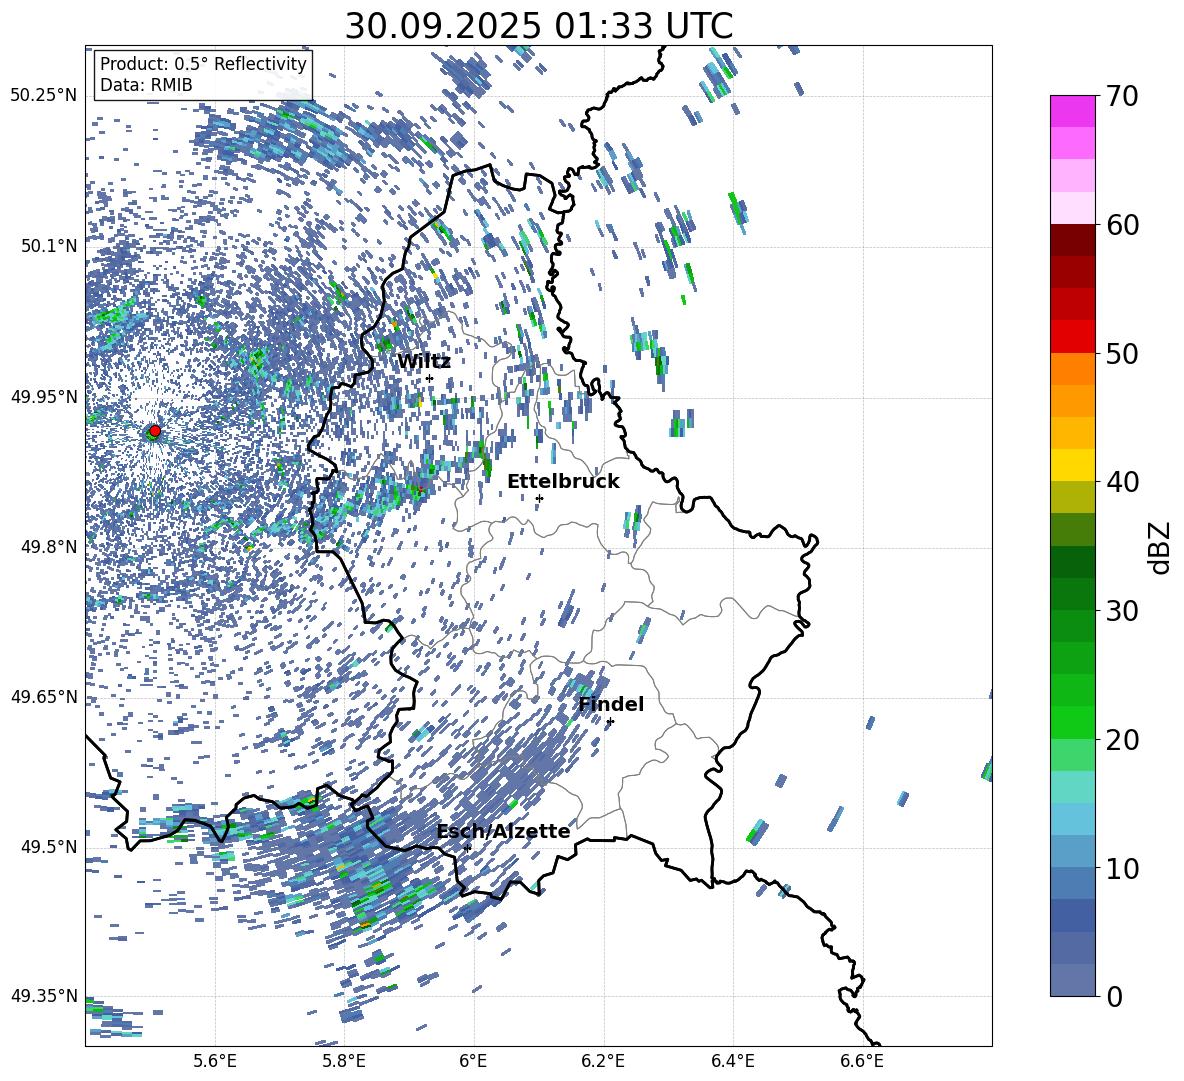This screenshot has width=1184, height=1081.
Task: Select the Ettelbruck city label
Action: point(563,482)
